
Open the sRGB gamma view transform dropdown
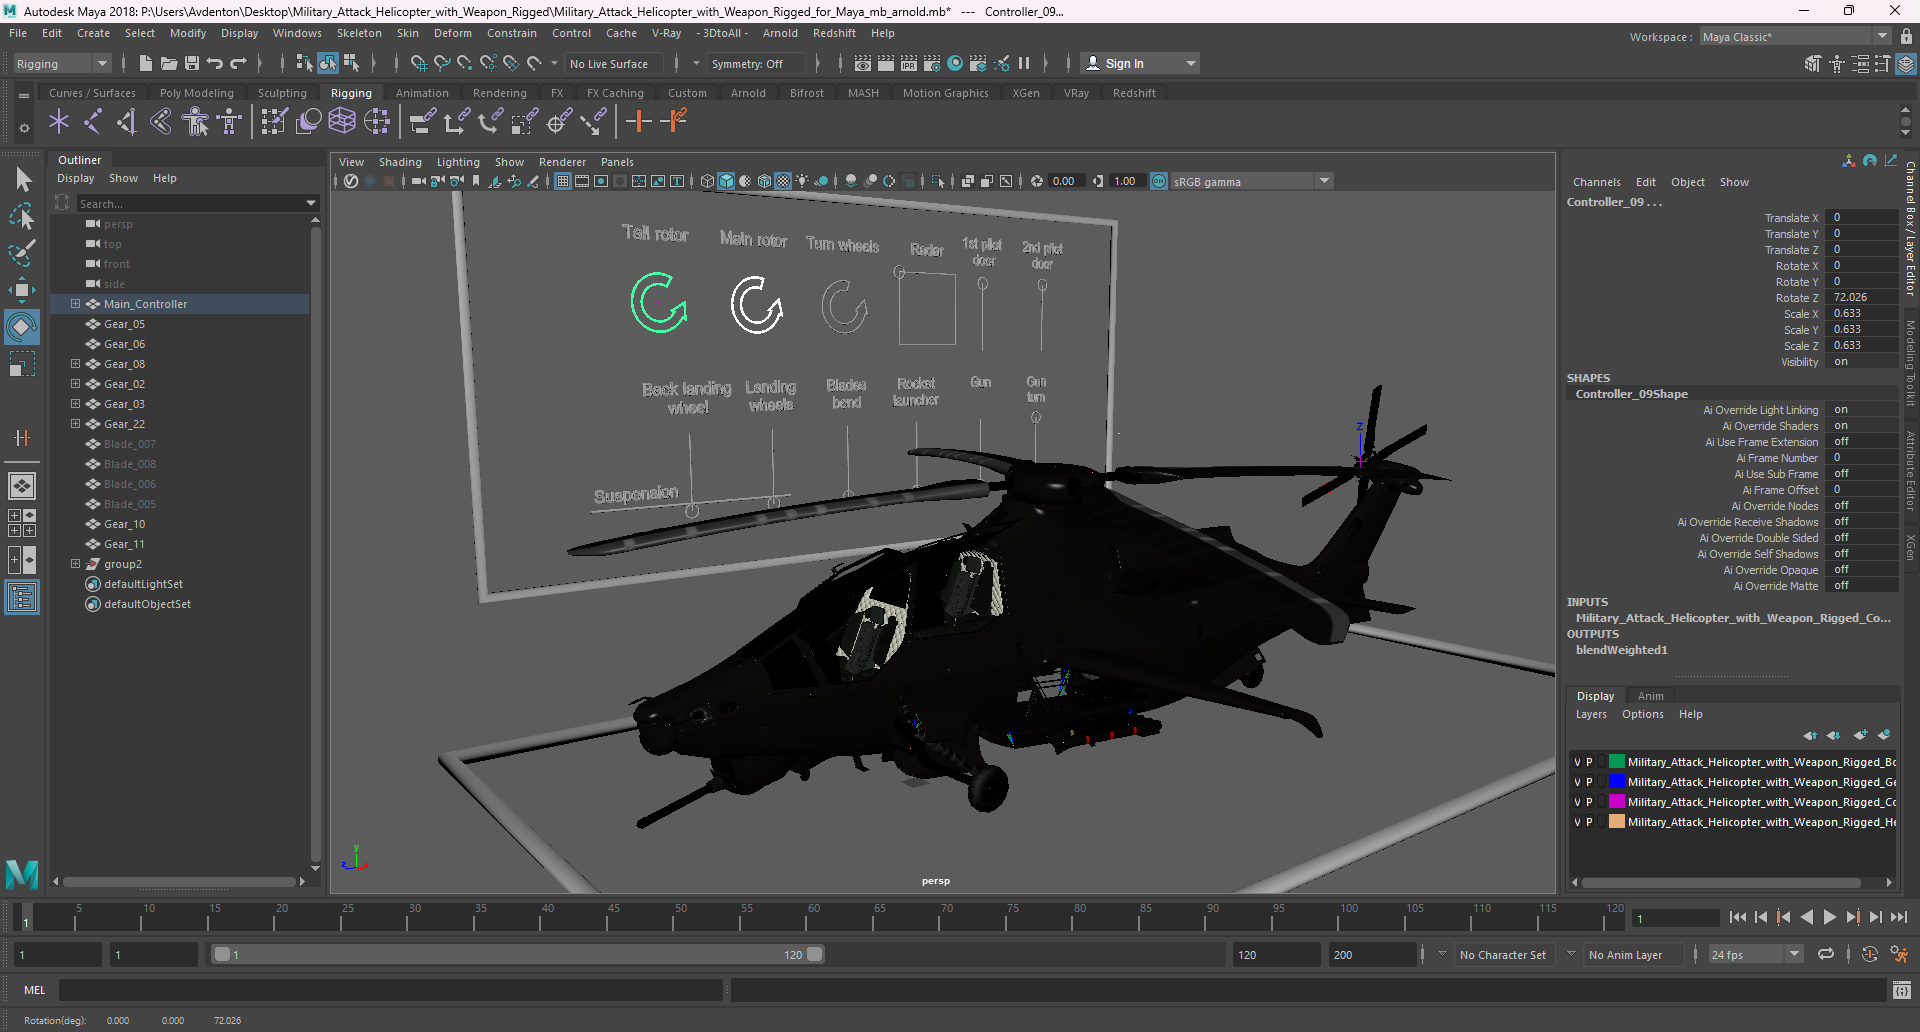click(x=1252, y=181)
